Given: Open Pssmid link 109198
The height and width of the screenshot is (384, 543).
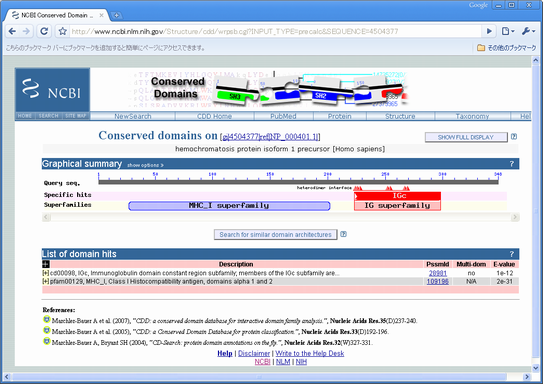Looking at the screenshot, I should [438, 282].
